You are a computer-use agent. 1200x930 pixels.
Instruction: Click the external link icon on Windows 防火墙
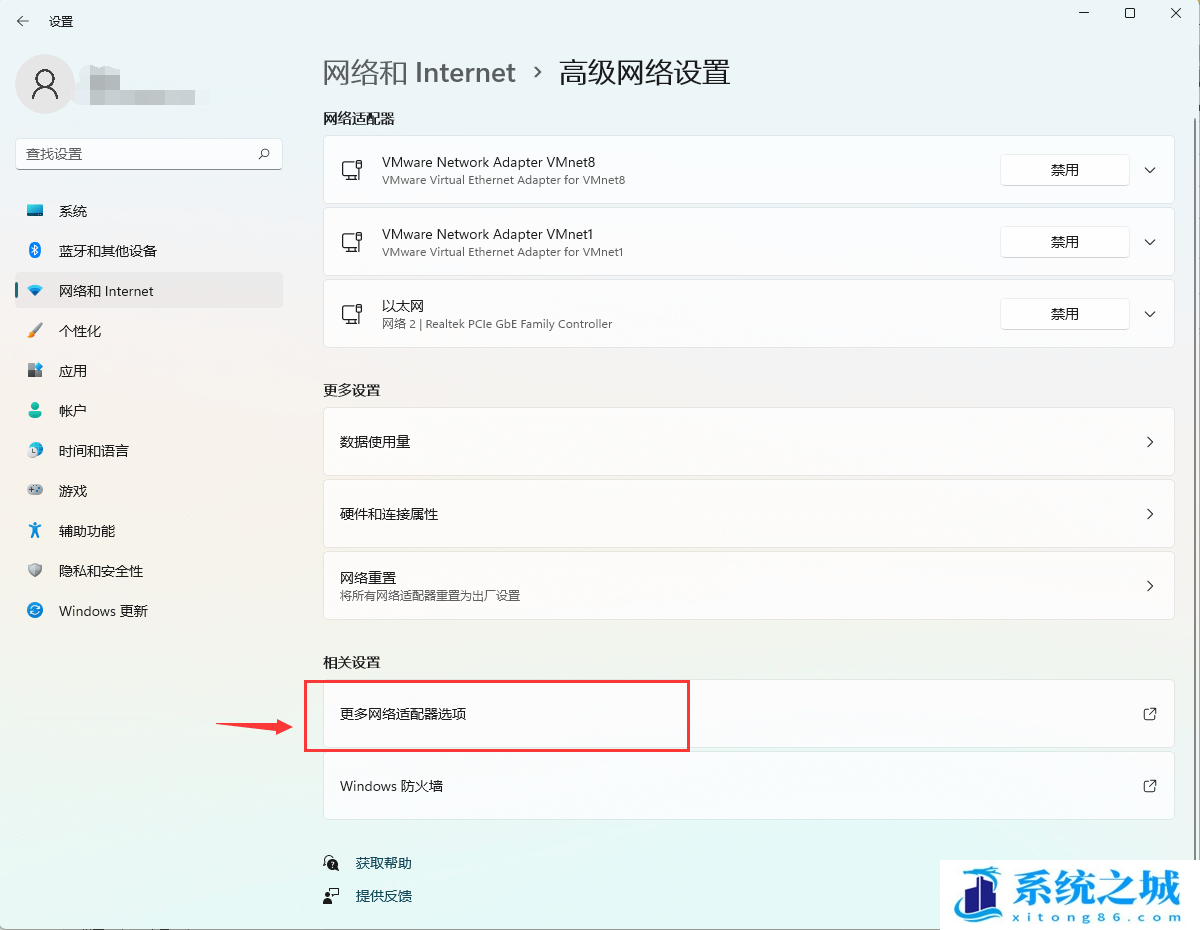(x=1149, y=786)
